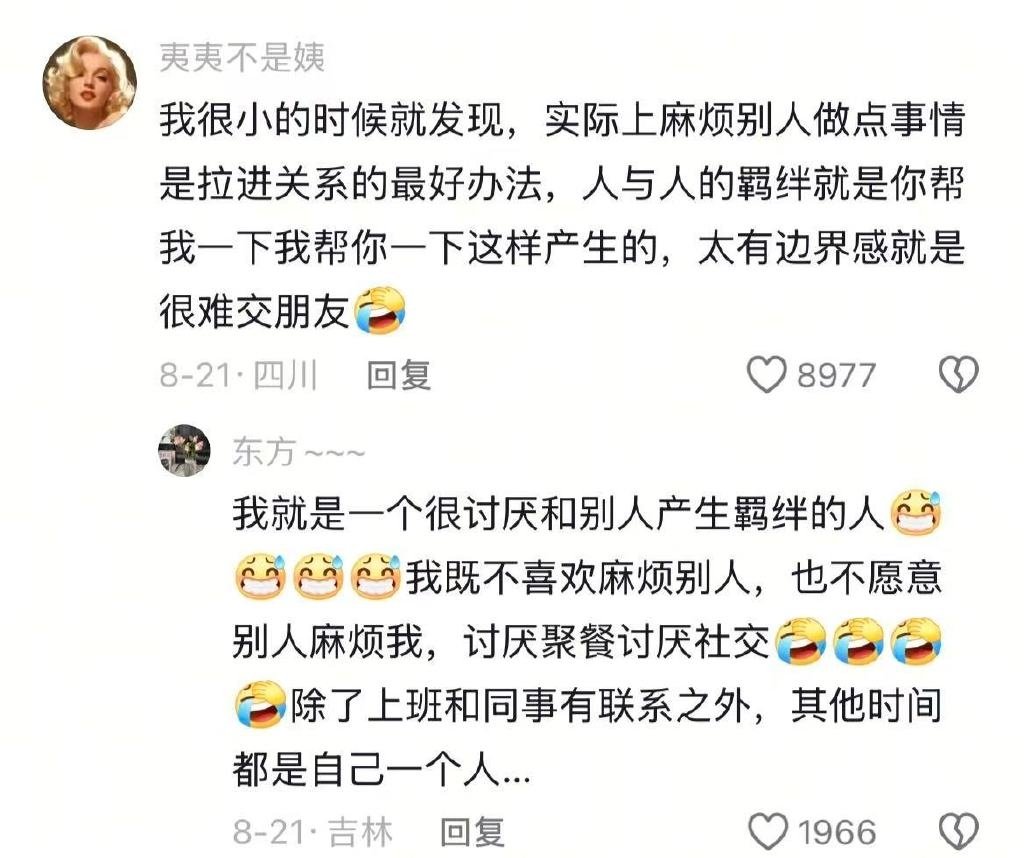Click the 8-21·四川 timestamp
The image size is (1024, 858).
click(x=239, y=375)
